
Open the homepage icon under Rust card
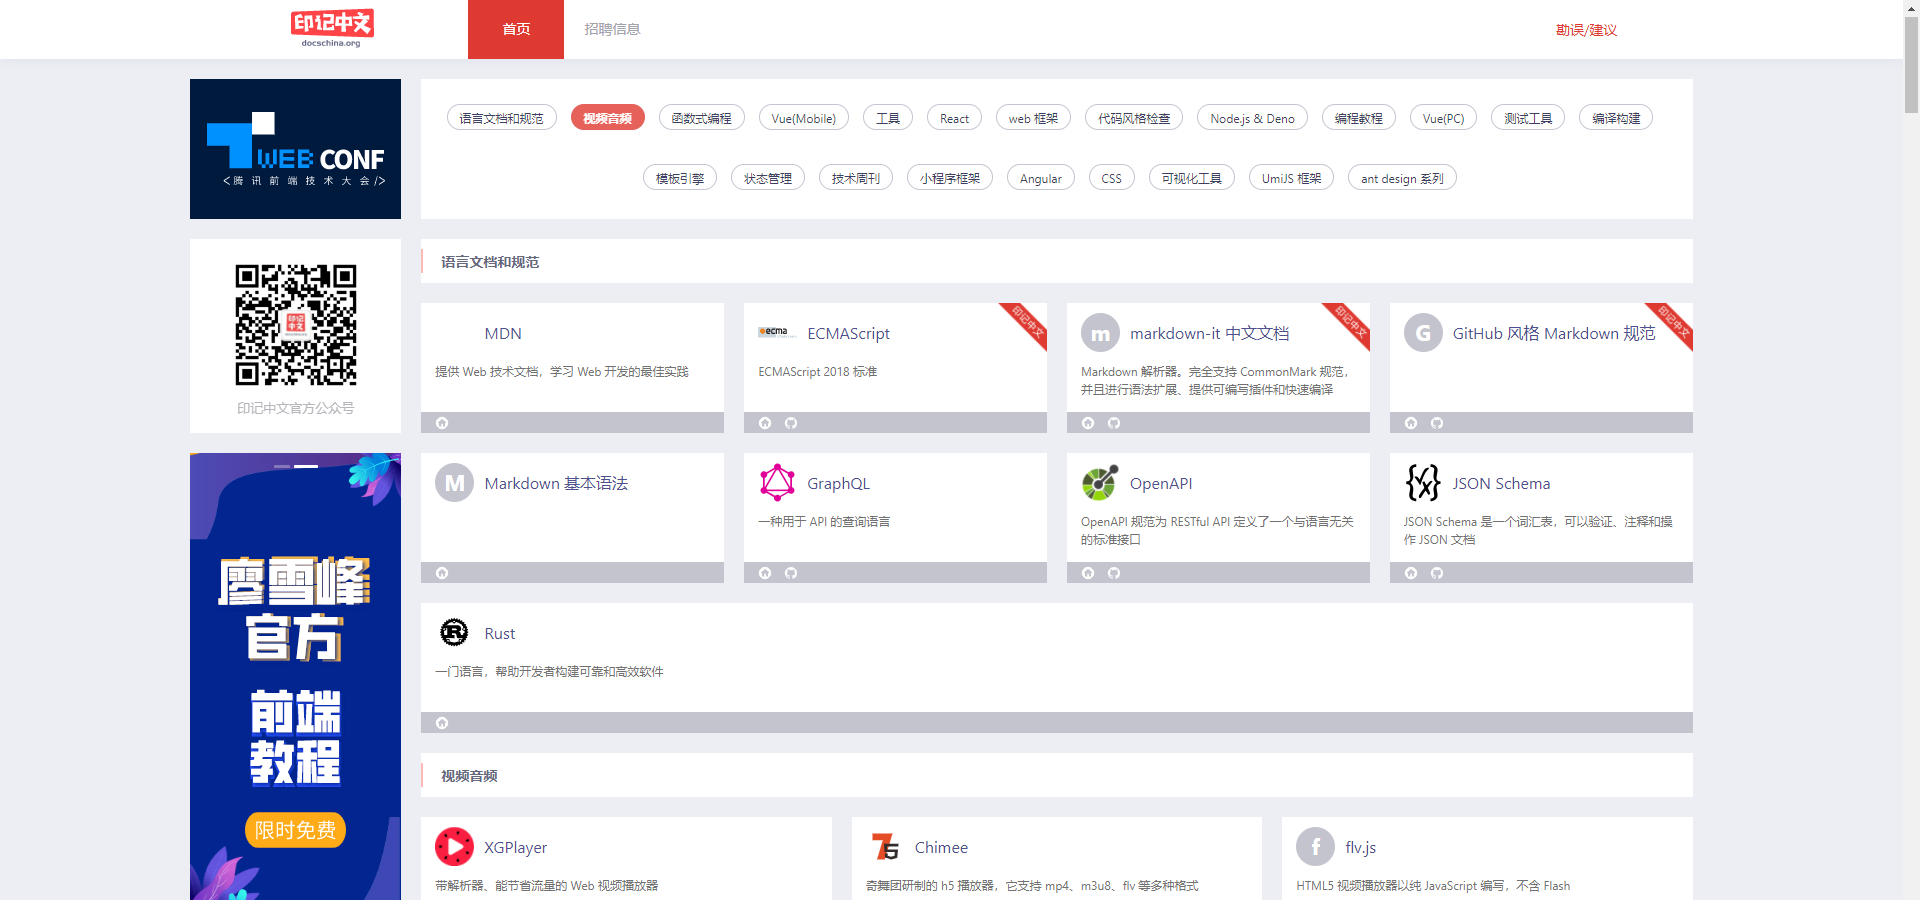(x=442, y=723)
